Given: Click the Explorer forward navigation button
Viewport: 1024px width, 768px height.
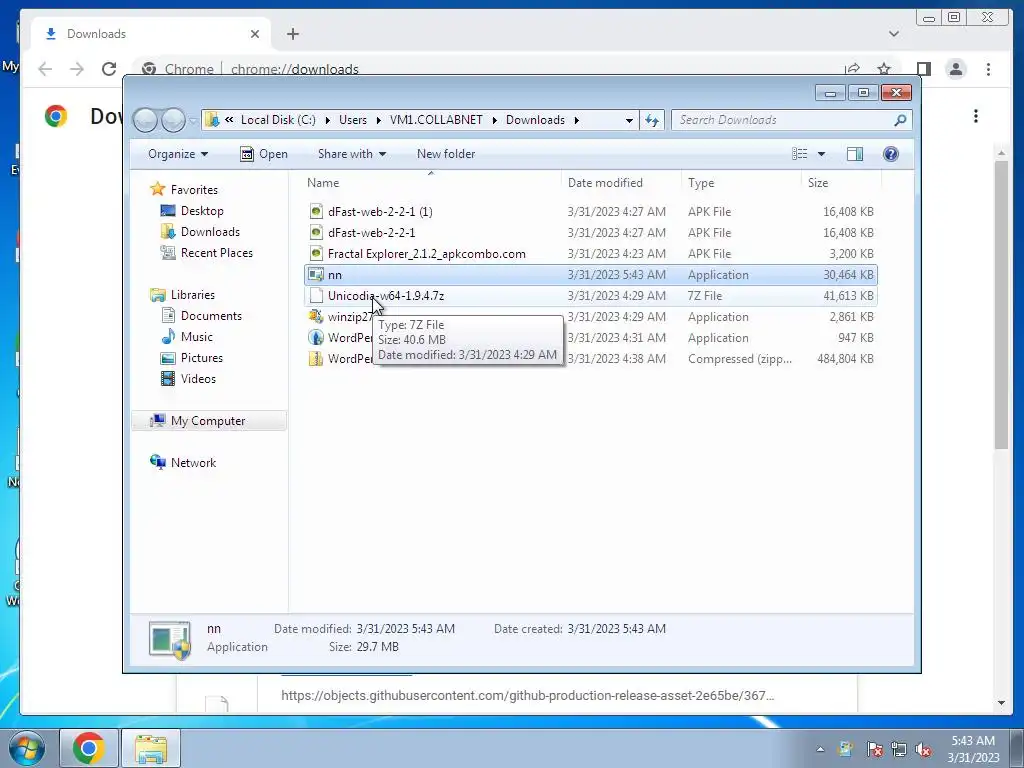Looking at the screenshot, I should tap(173, 120).
